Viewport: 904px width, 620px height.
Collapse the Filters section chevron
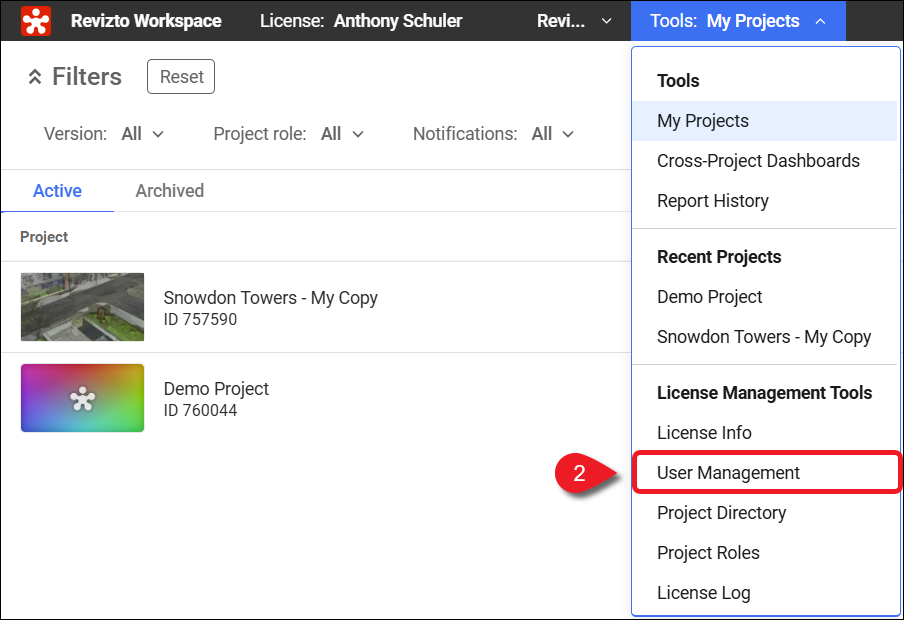coord(35,77)
